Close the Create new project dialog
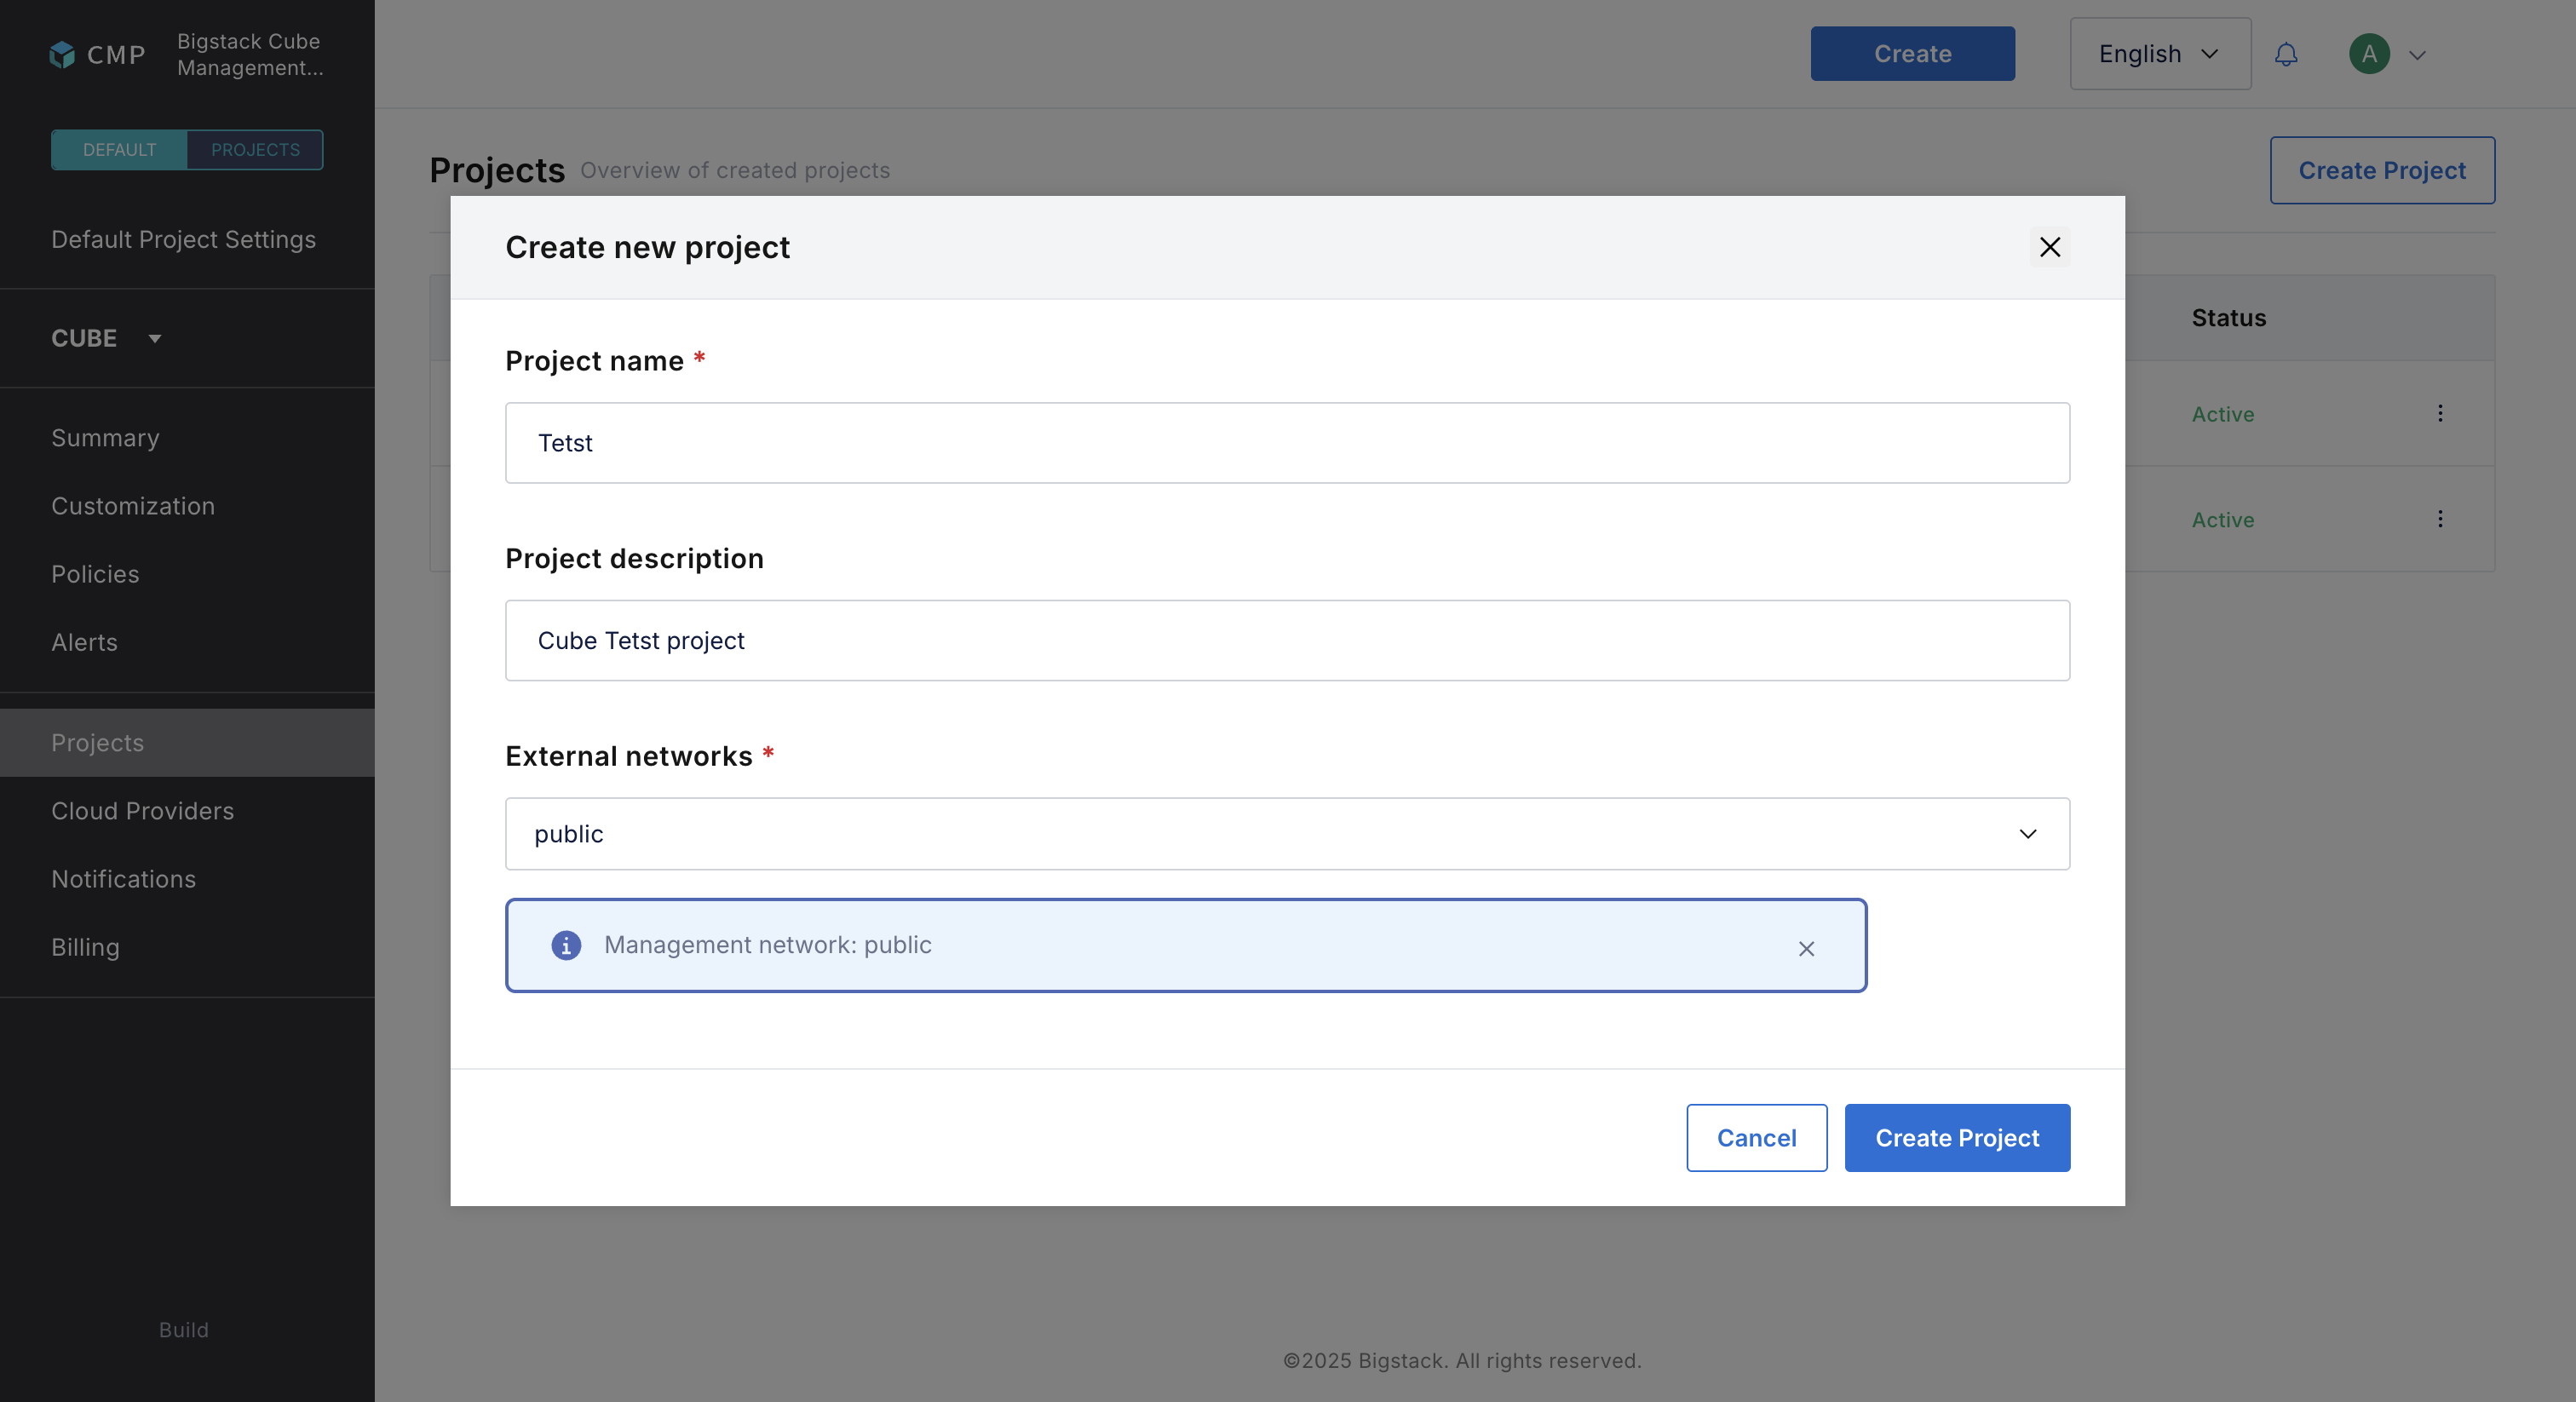Screen dimensions: 2576x1402 tap(2049, 247)
